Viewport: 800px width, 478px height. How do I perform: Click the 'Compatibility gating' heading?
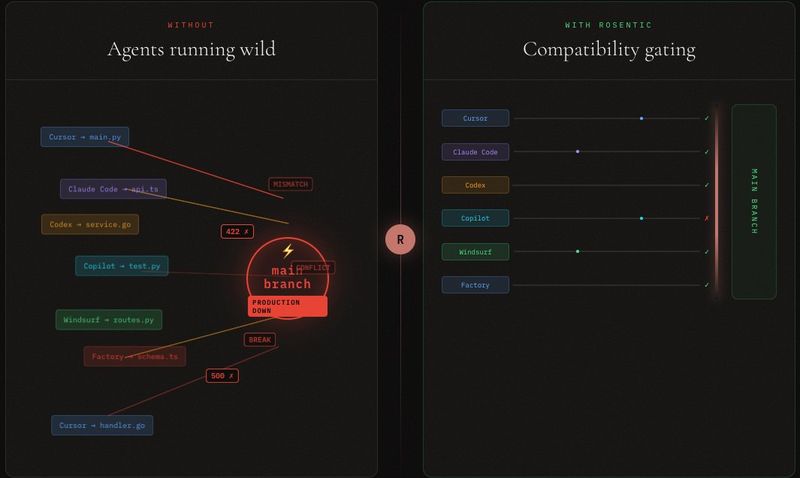coord(609,50)
